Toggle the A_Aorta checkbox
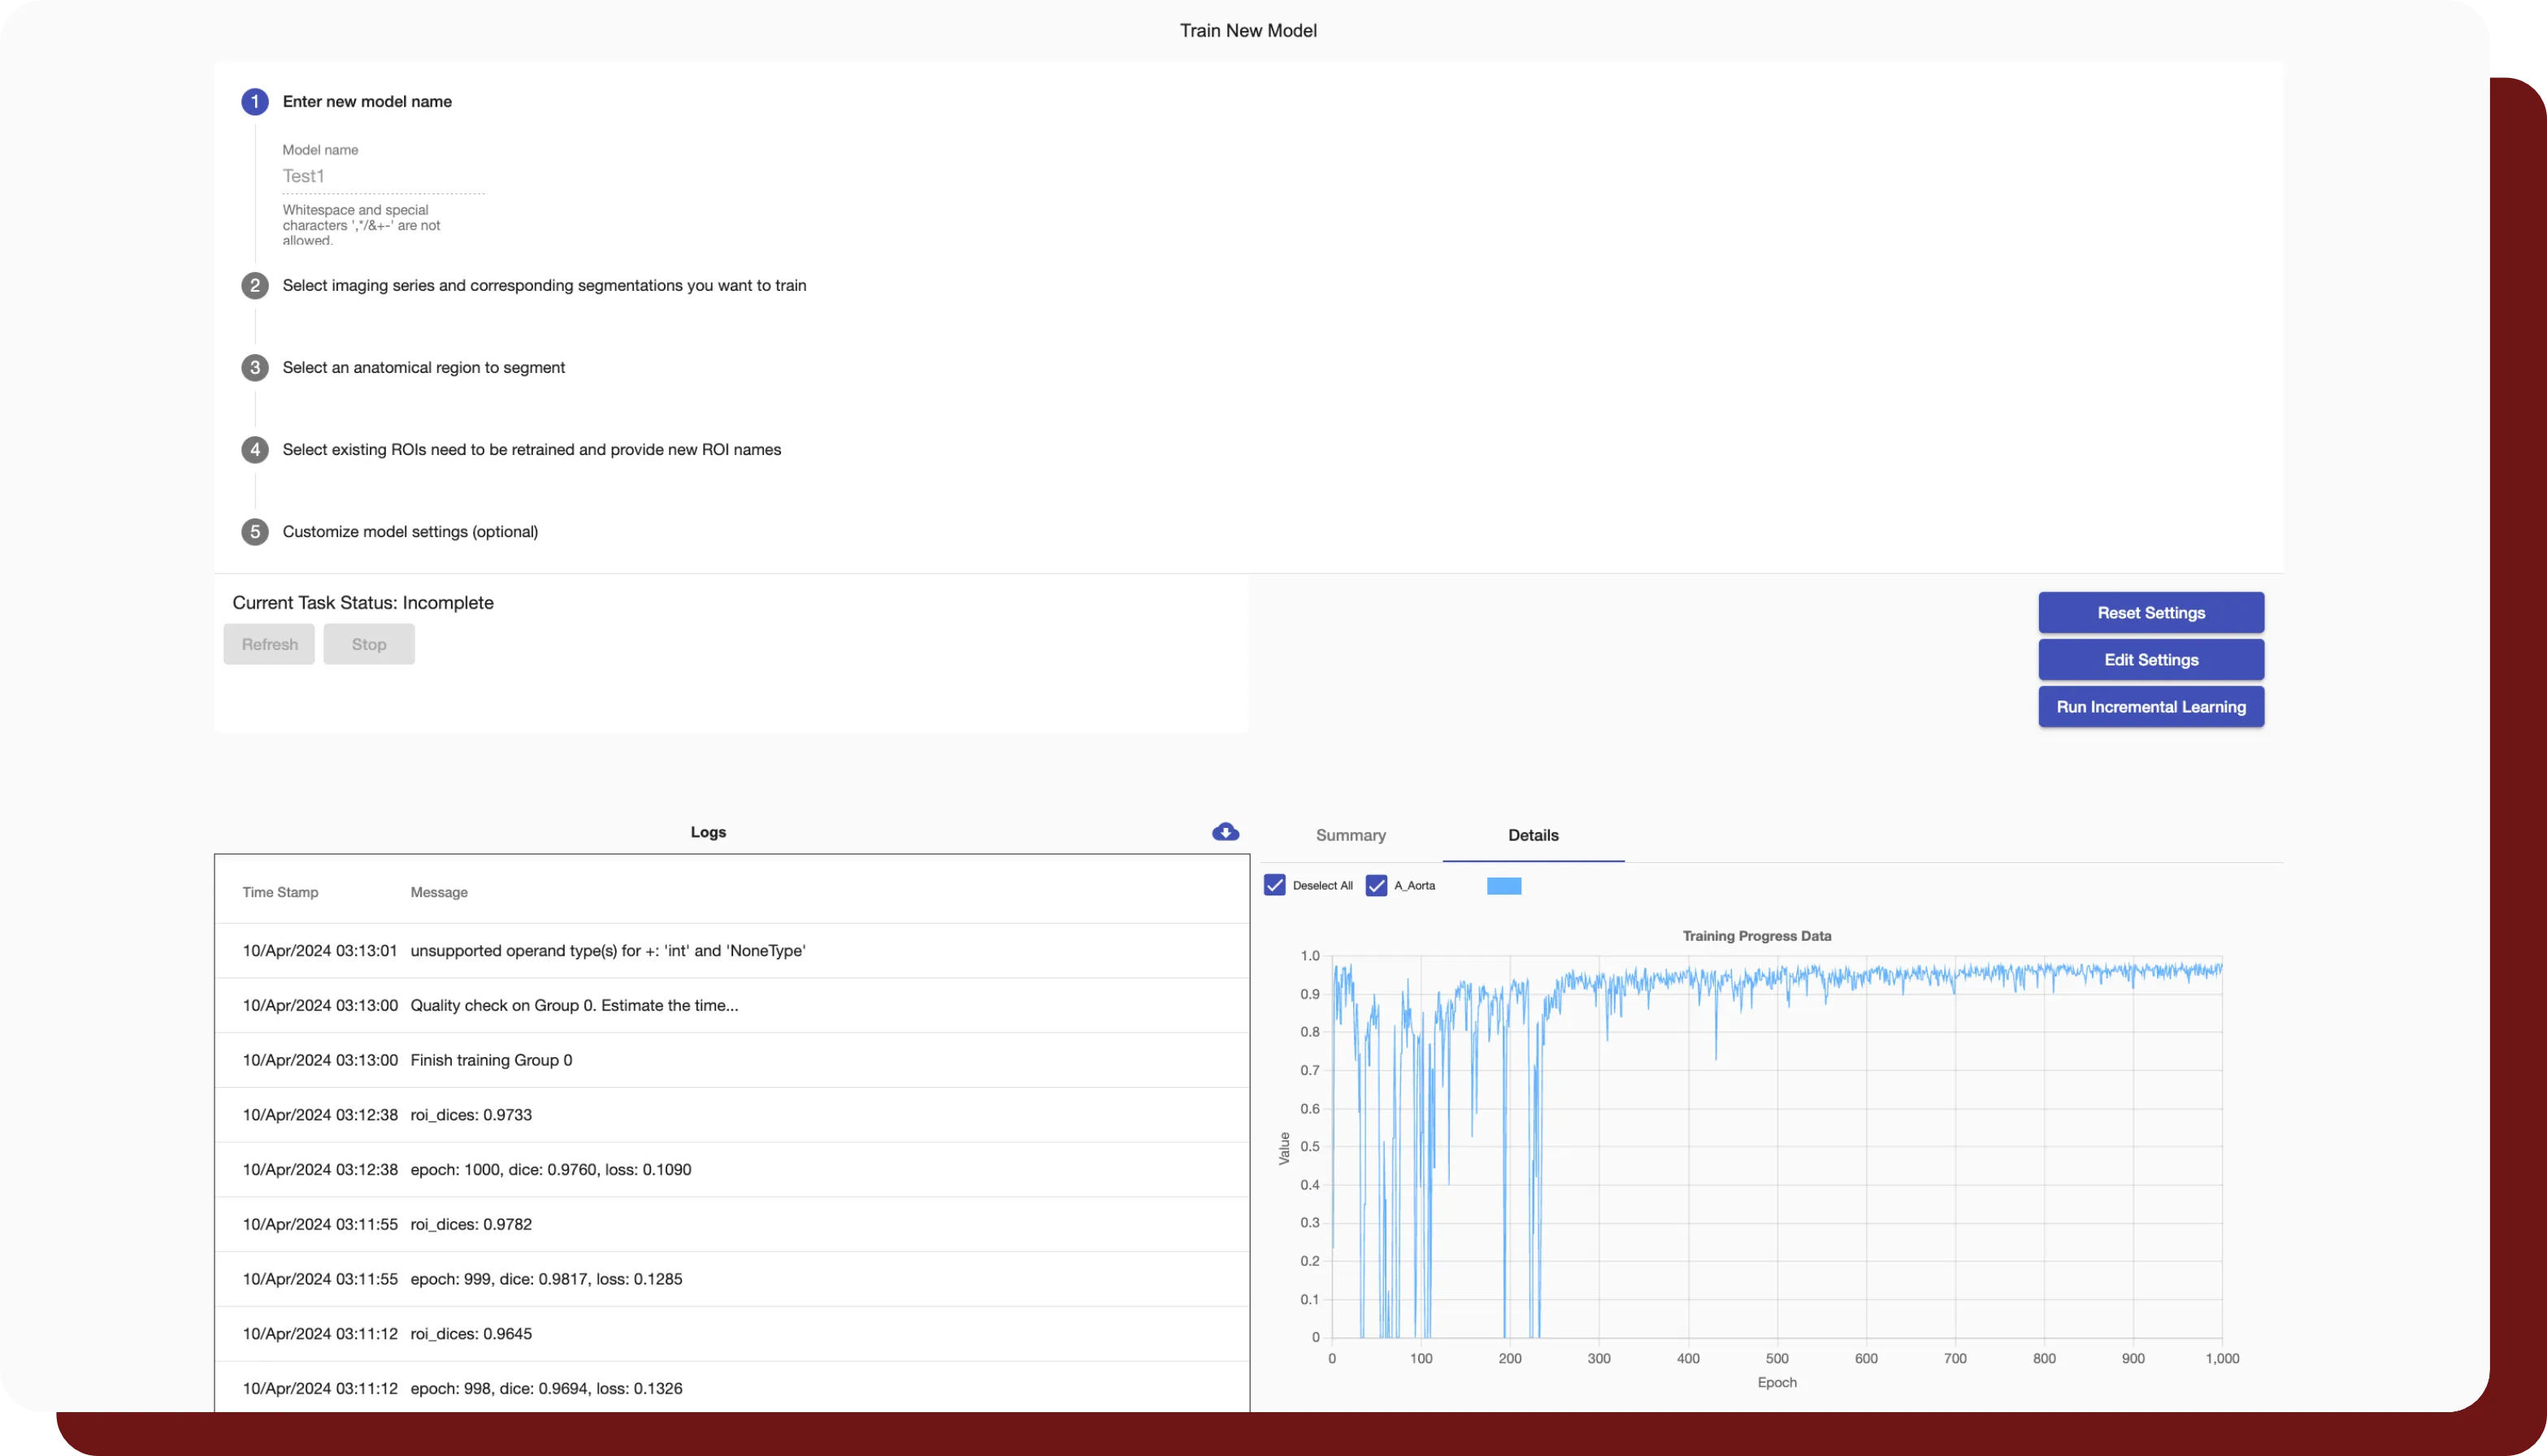The width and height of the screenshot is (2547, 1456). [x=1376, y=885]
